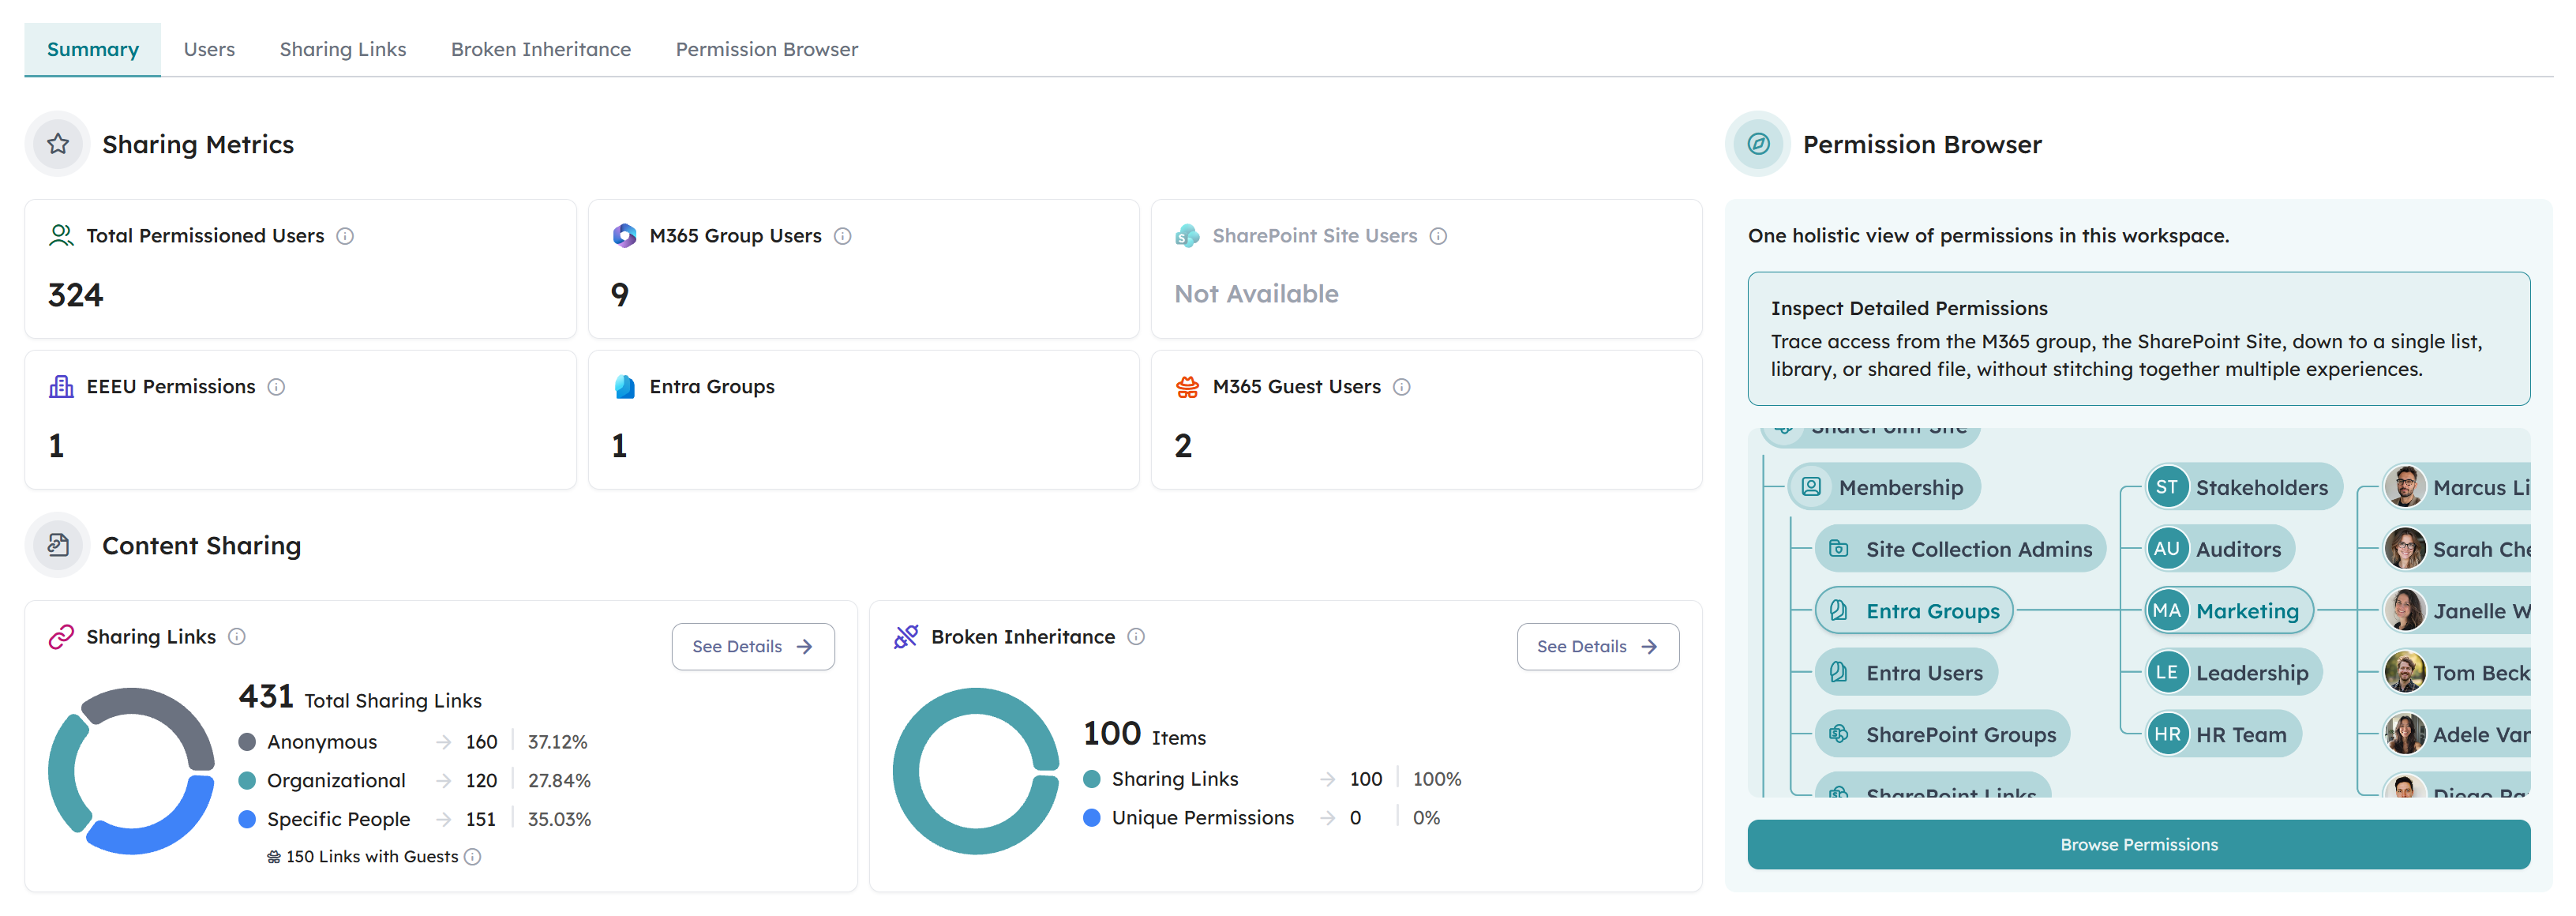Switch to the Users tab
The image size is (2576, 916).
[x=209, y=49]
